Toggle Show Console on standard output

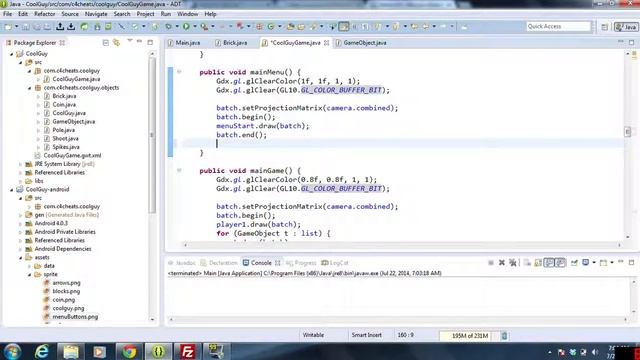pyautogui.click(x=549, y=262)
